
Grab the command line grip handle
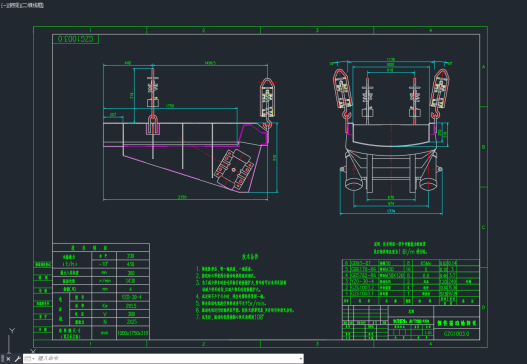click(x=3, y=359)
